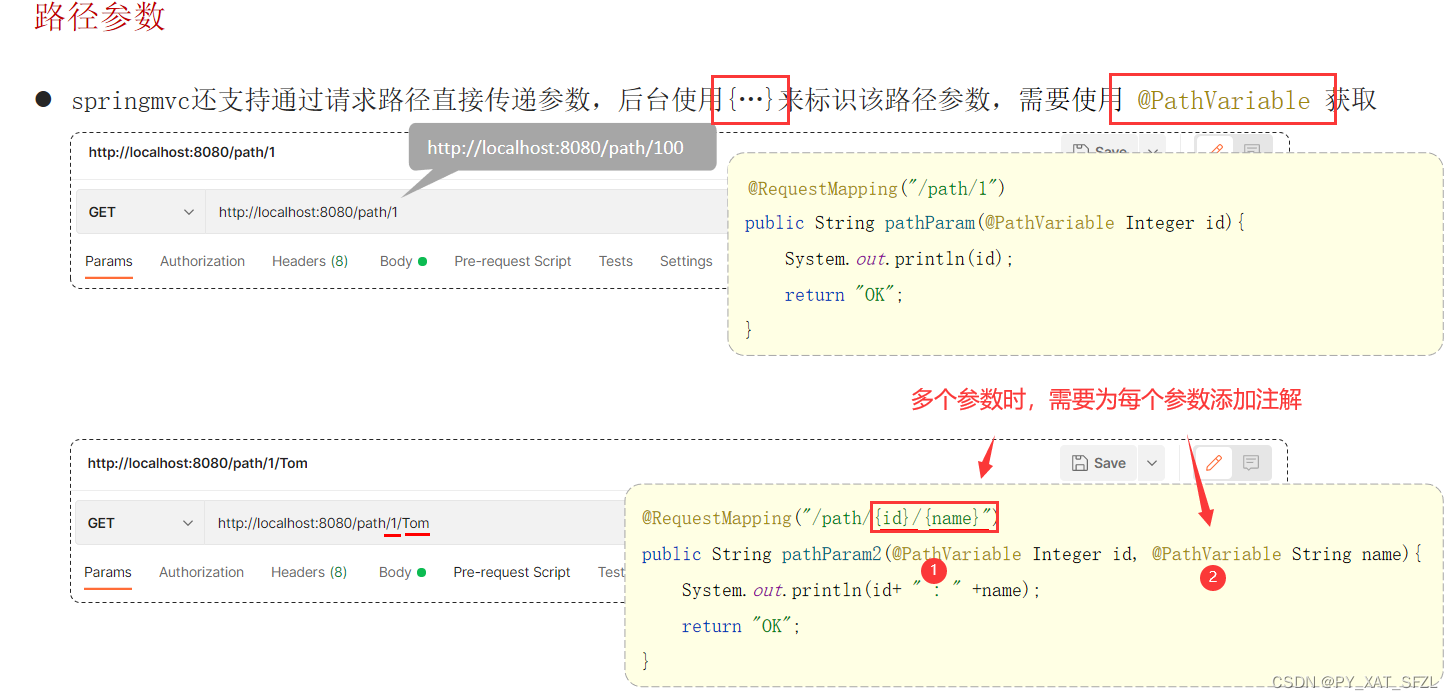Click the pencil edit icon in path/1/Tom request

1214,463
